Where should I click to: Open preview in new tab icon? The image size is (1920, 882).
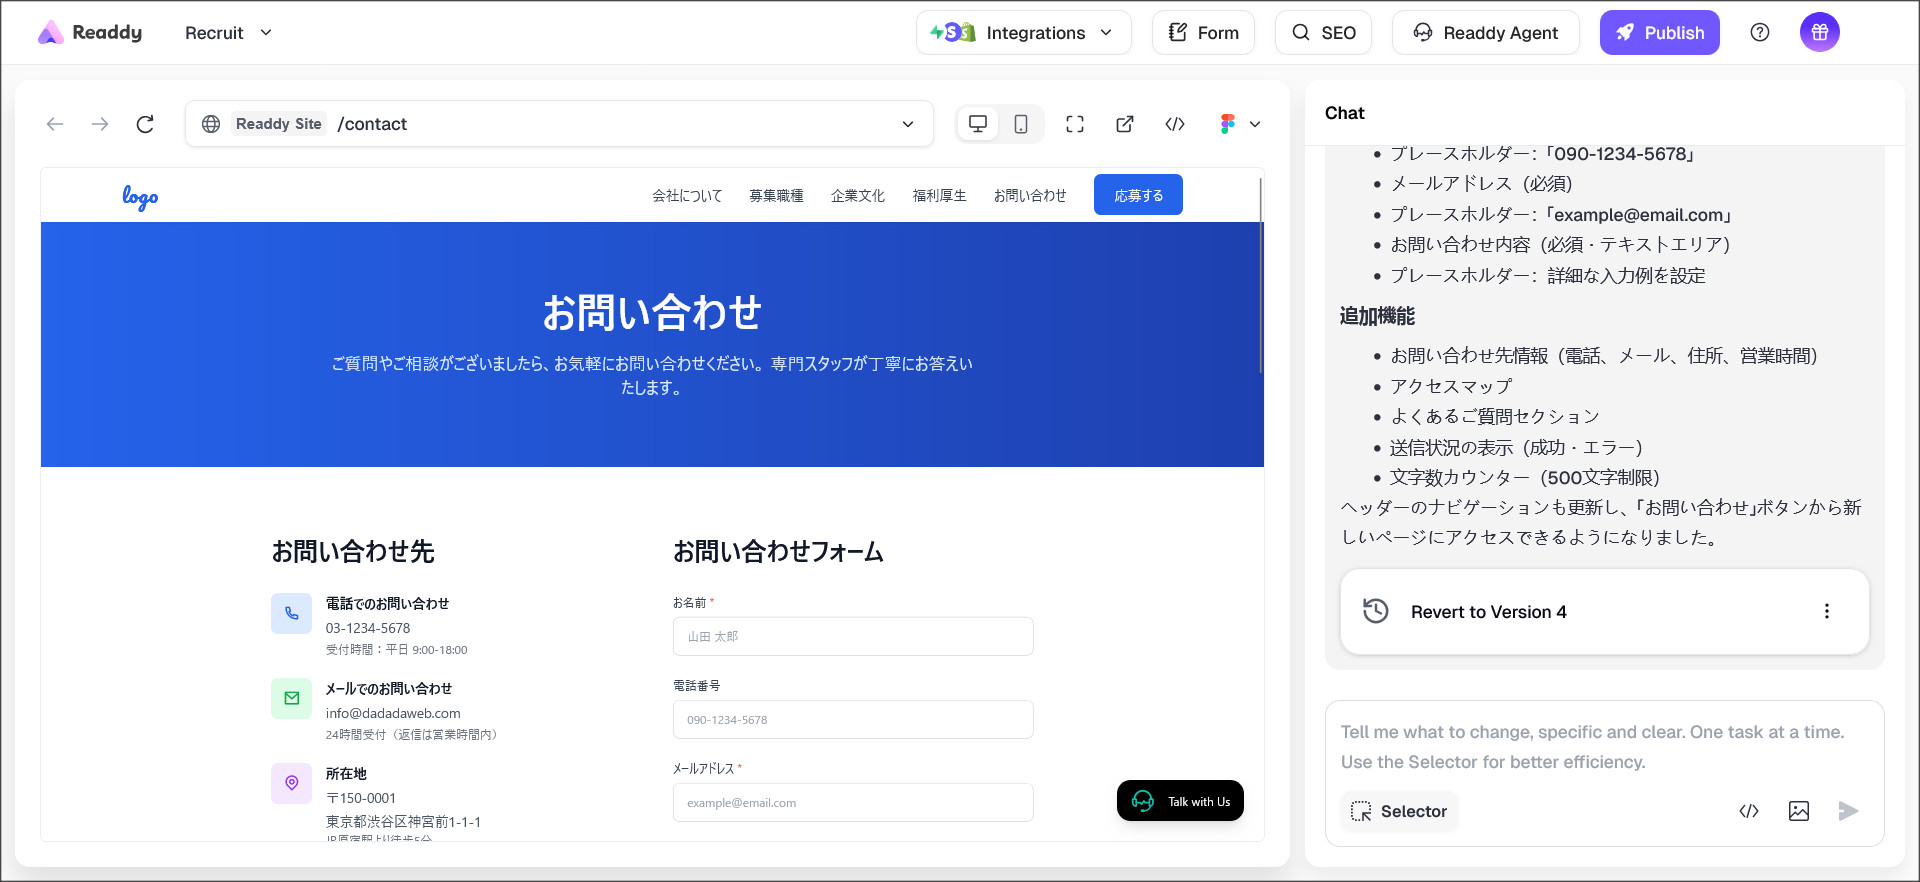(x=1125, y=124)
